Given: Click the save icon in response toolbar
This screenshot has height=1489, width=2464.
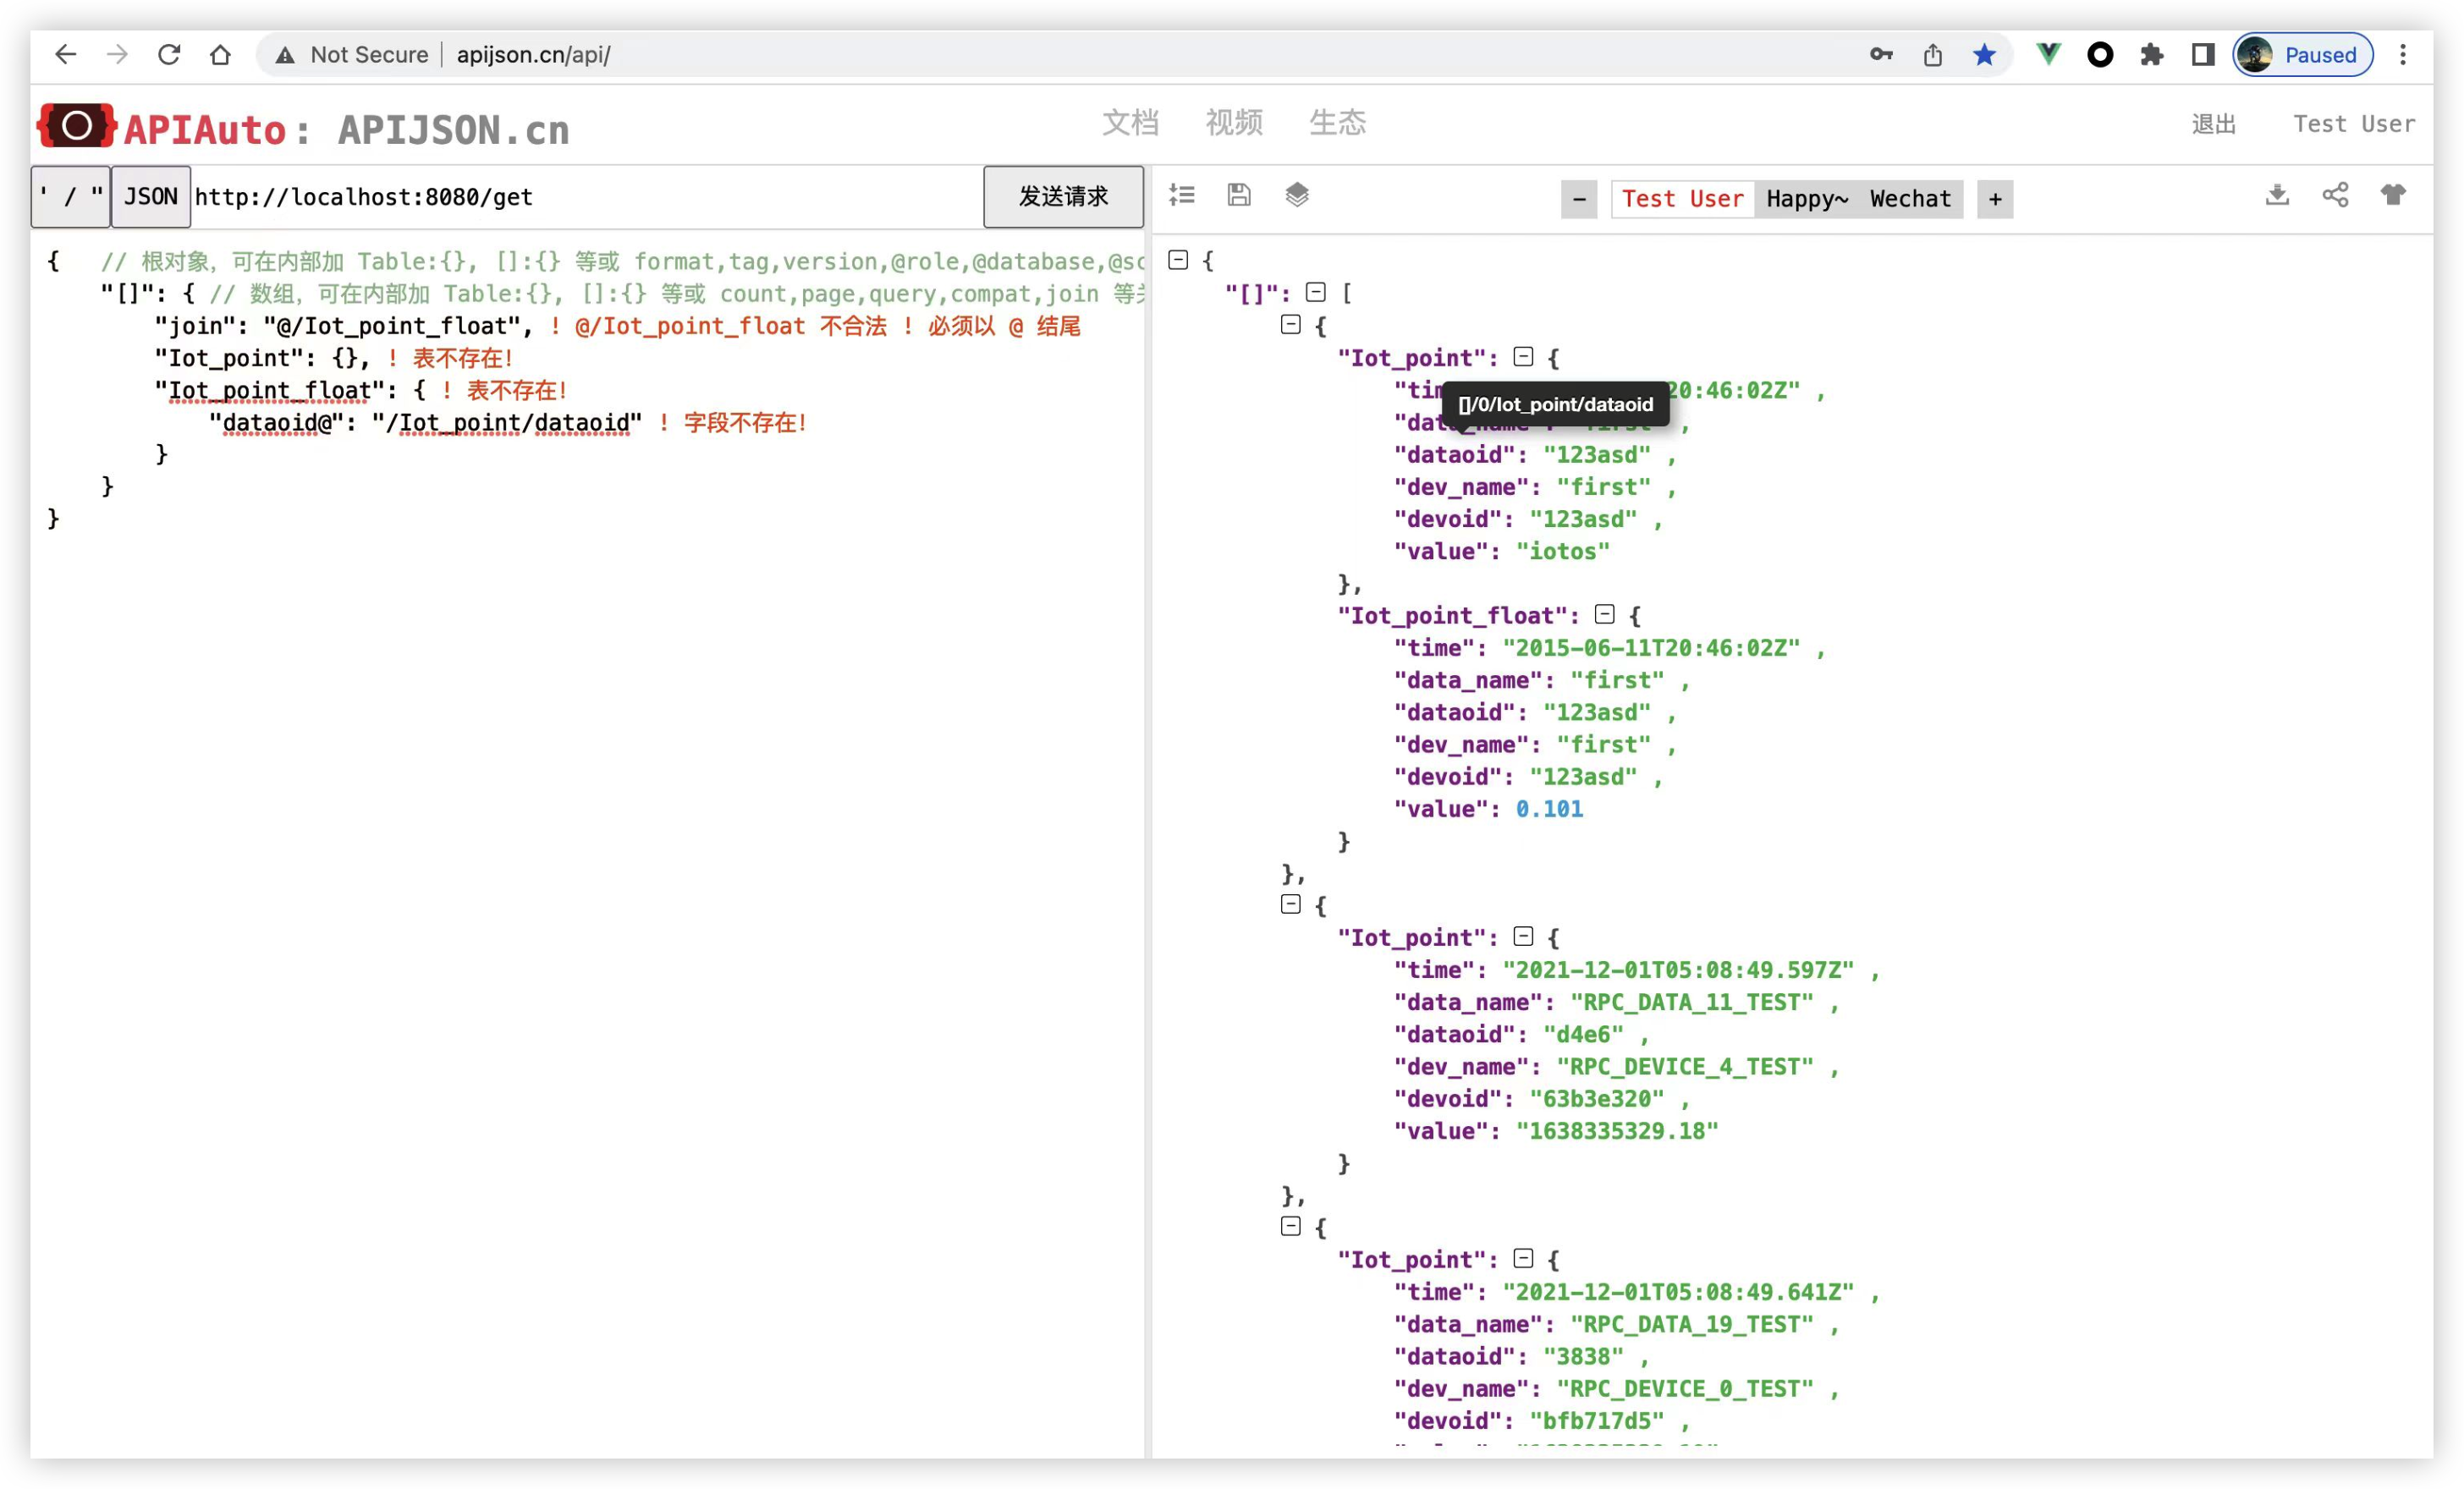Looking at the screenshot, I should [x=1239, y=195].
